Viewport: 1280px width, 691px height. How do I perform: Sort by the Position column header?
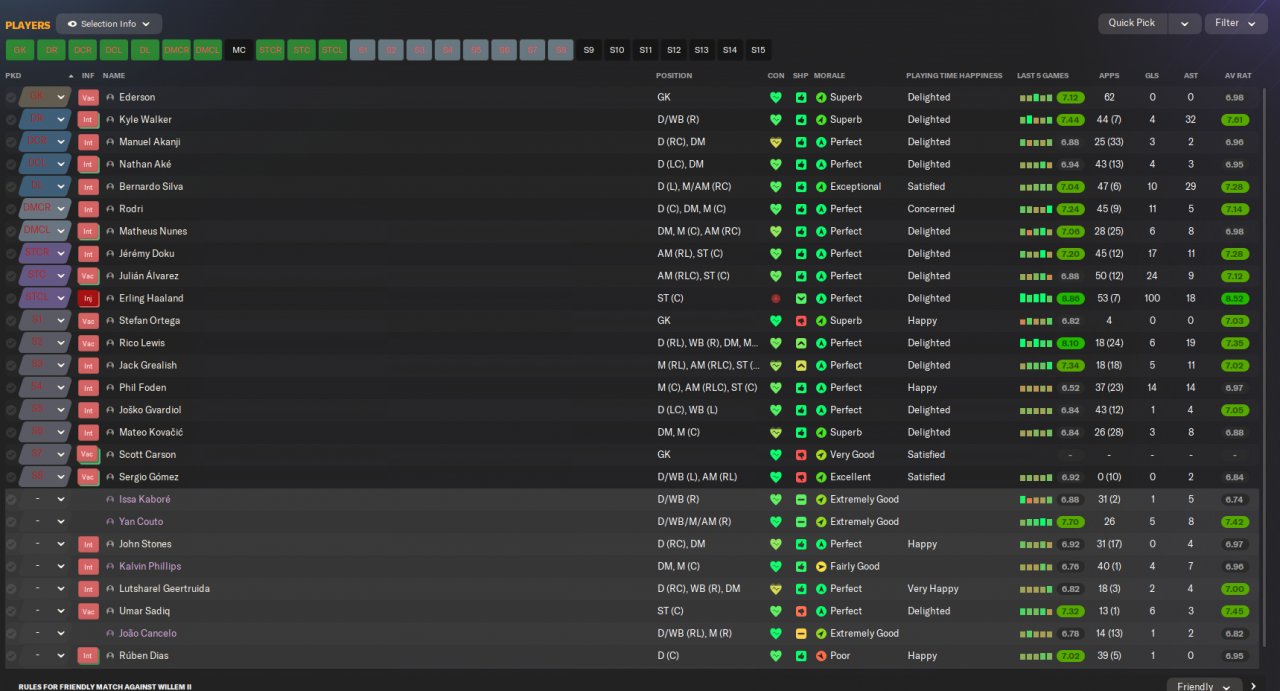(x=674, y=76)
